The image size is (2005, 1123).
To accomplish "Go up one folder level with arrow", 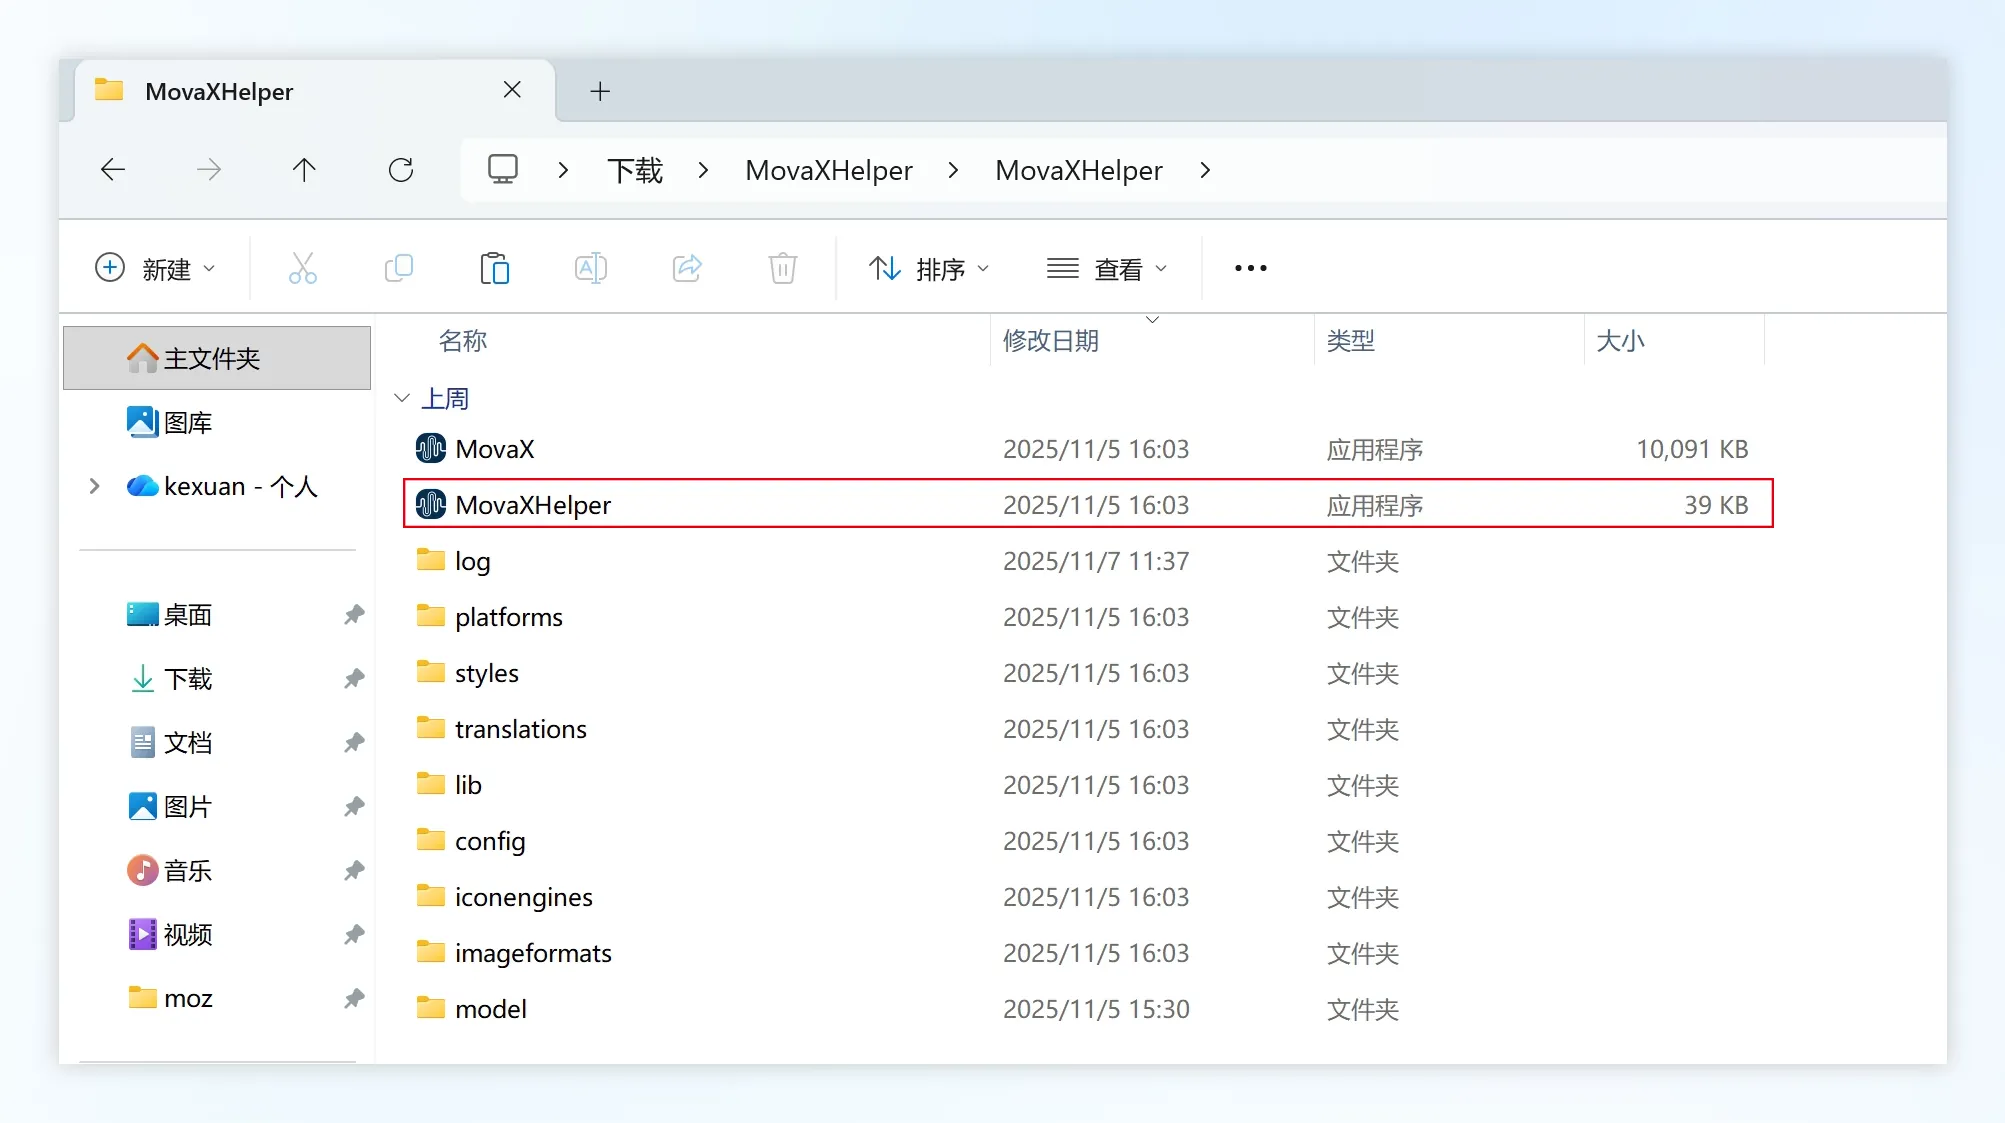I will pyautogui.click(x=304, y=170).
